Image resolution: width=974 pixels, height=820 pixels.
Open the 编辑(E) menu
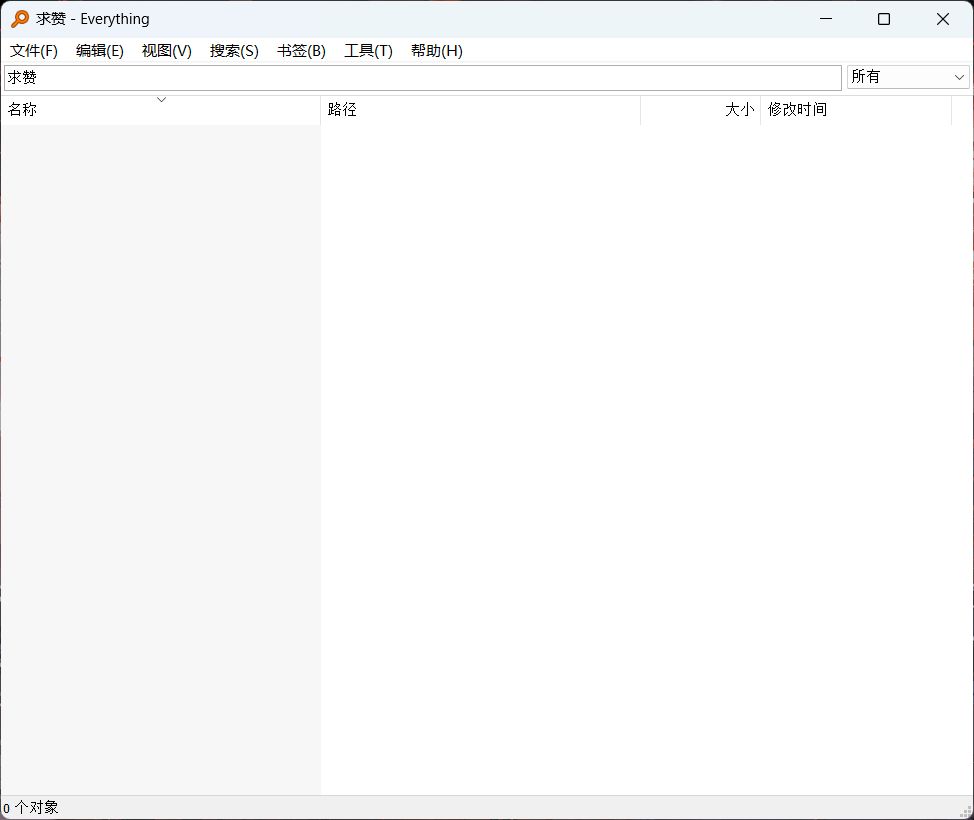(x=99, y=51)
